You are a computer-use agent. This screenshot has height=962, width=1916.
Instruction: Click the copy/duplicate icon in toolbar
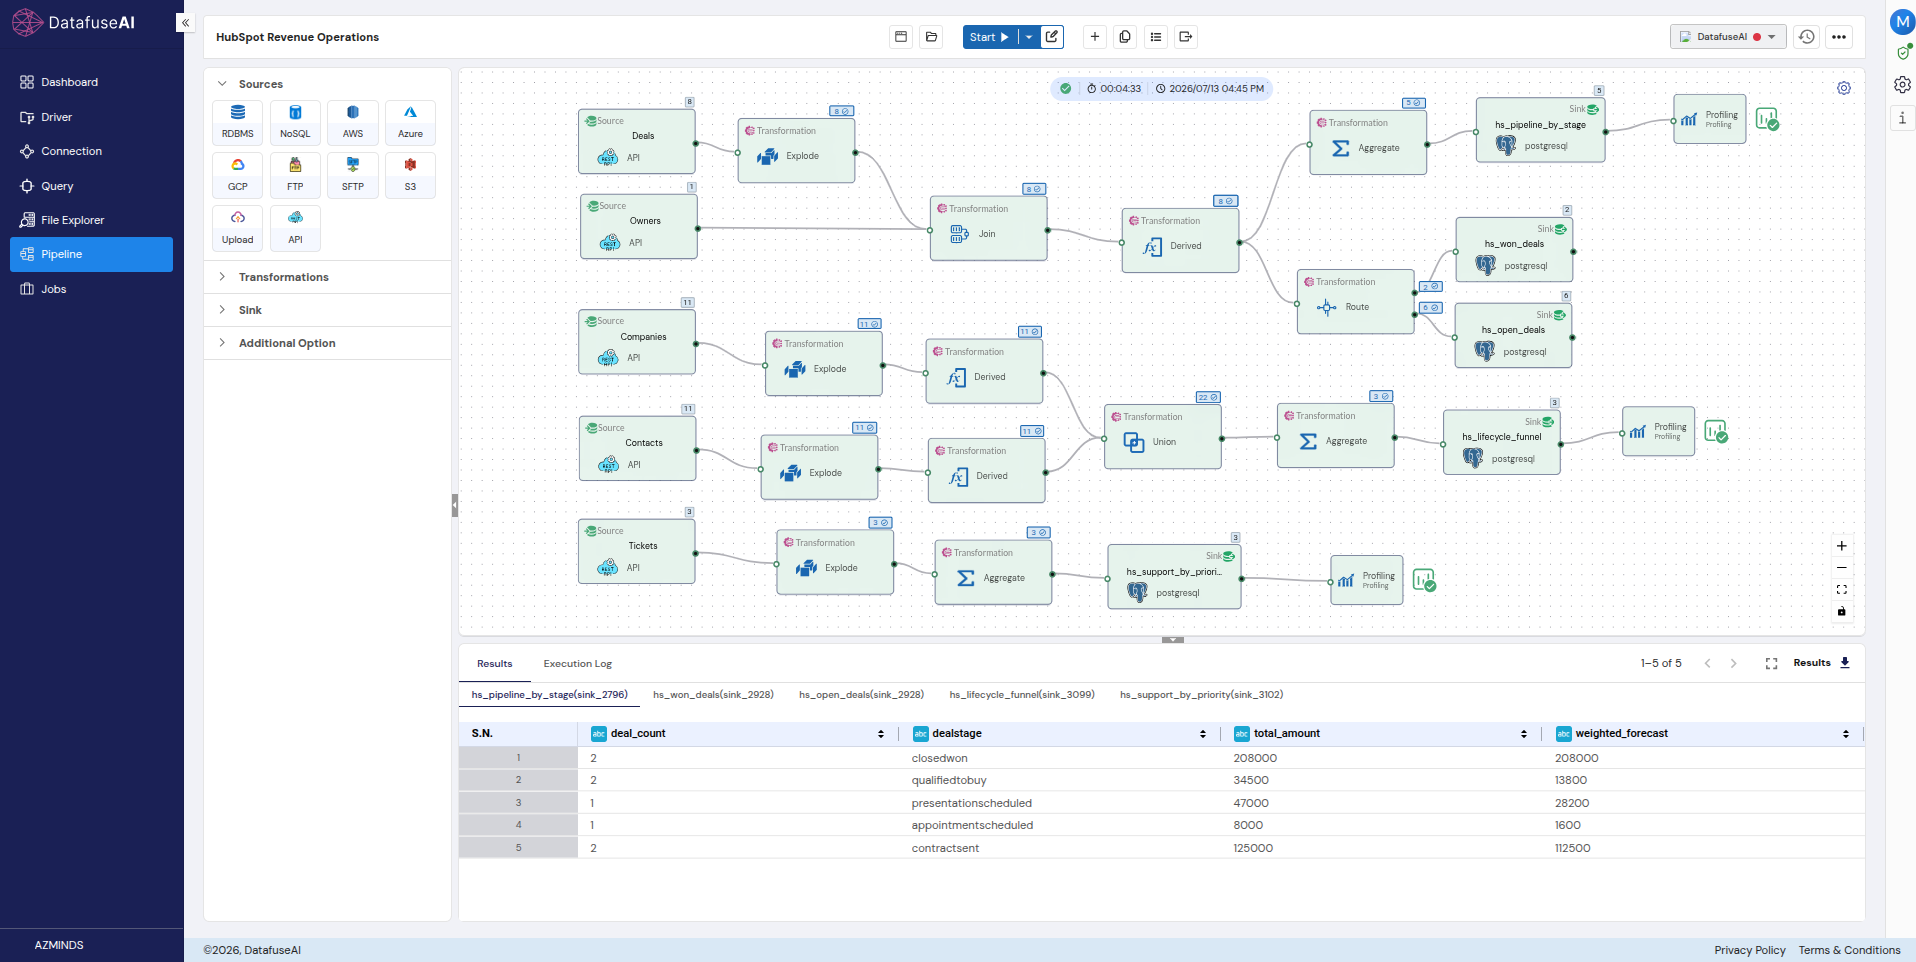(1125, 37)
